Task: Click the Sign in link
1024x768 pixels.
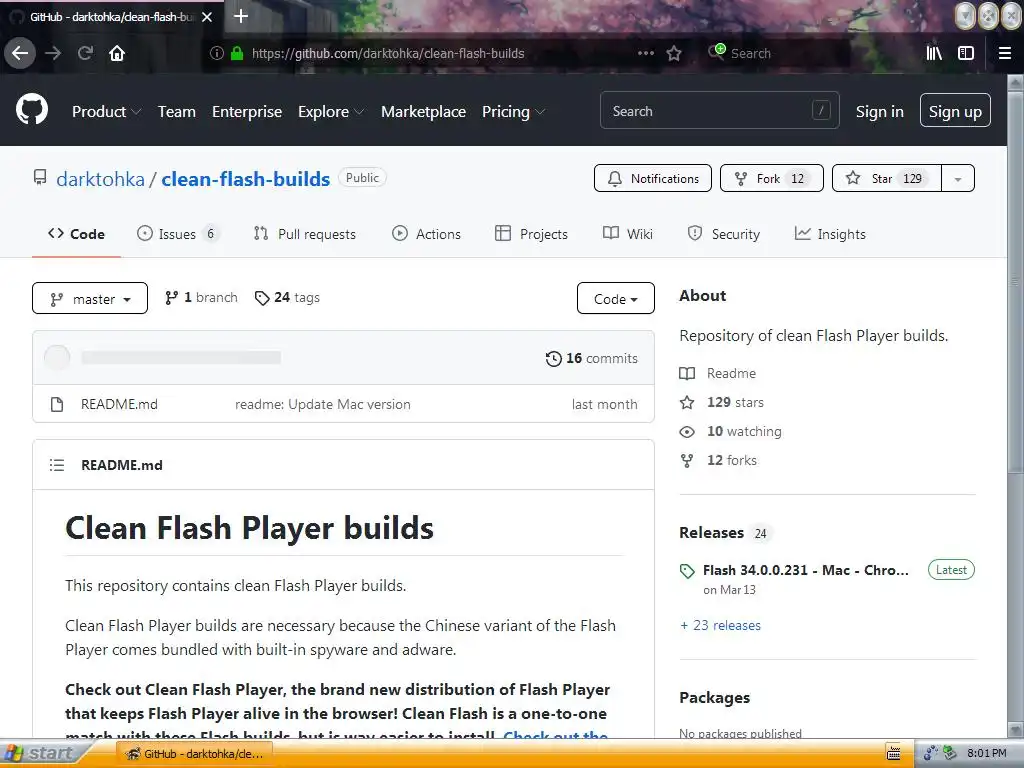Action: coord(880,112)
